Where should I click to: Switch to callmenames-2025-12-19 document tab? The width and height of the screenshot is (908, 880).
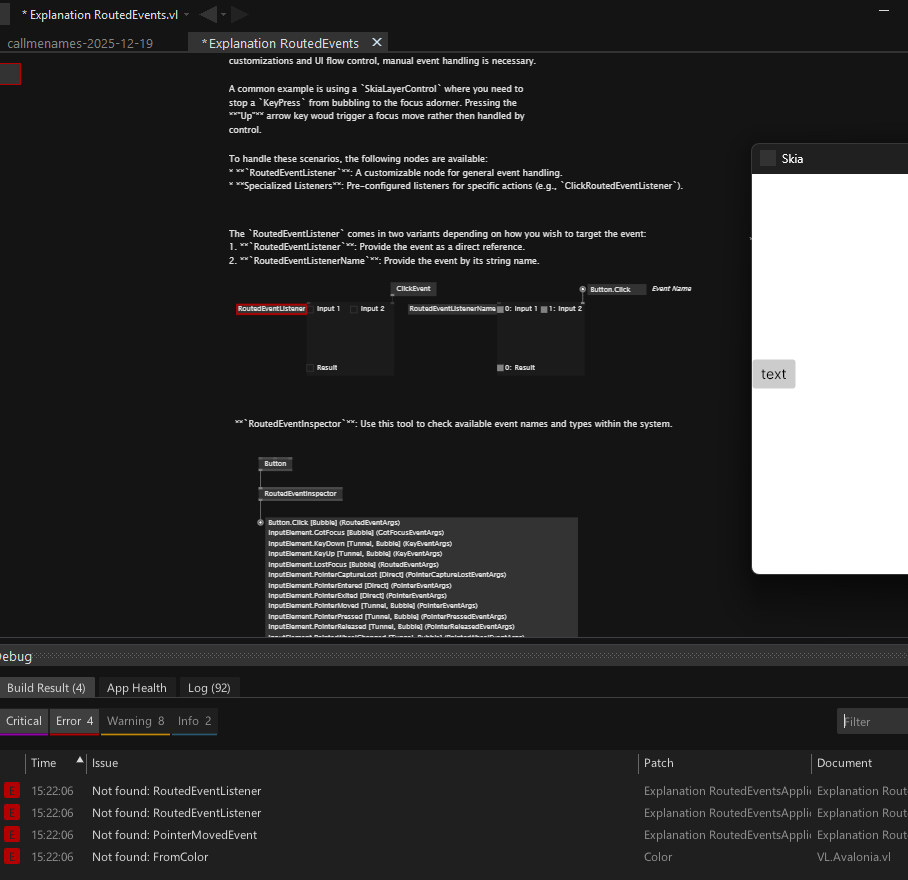(80, 43)
